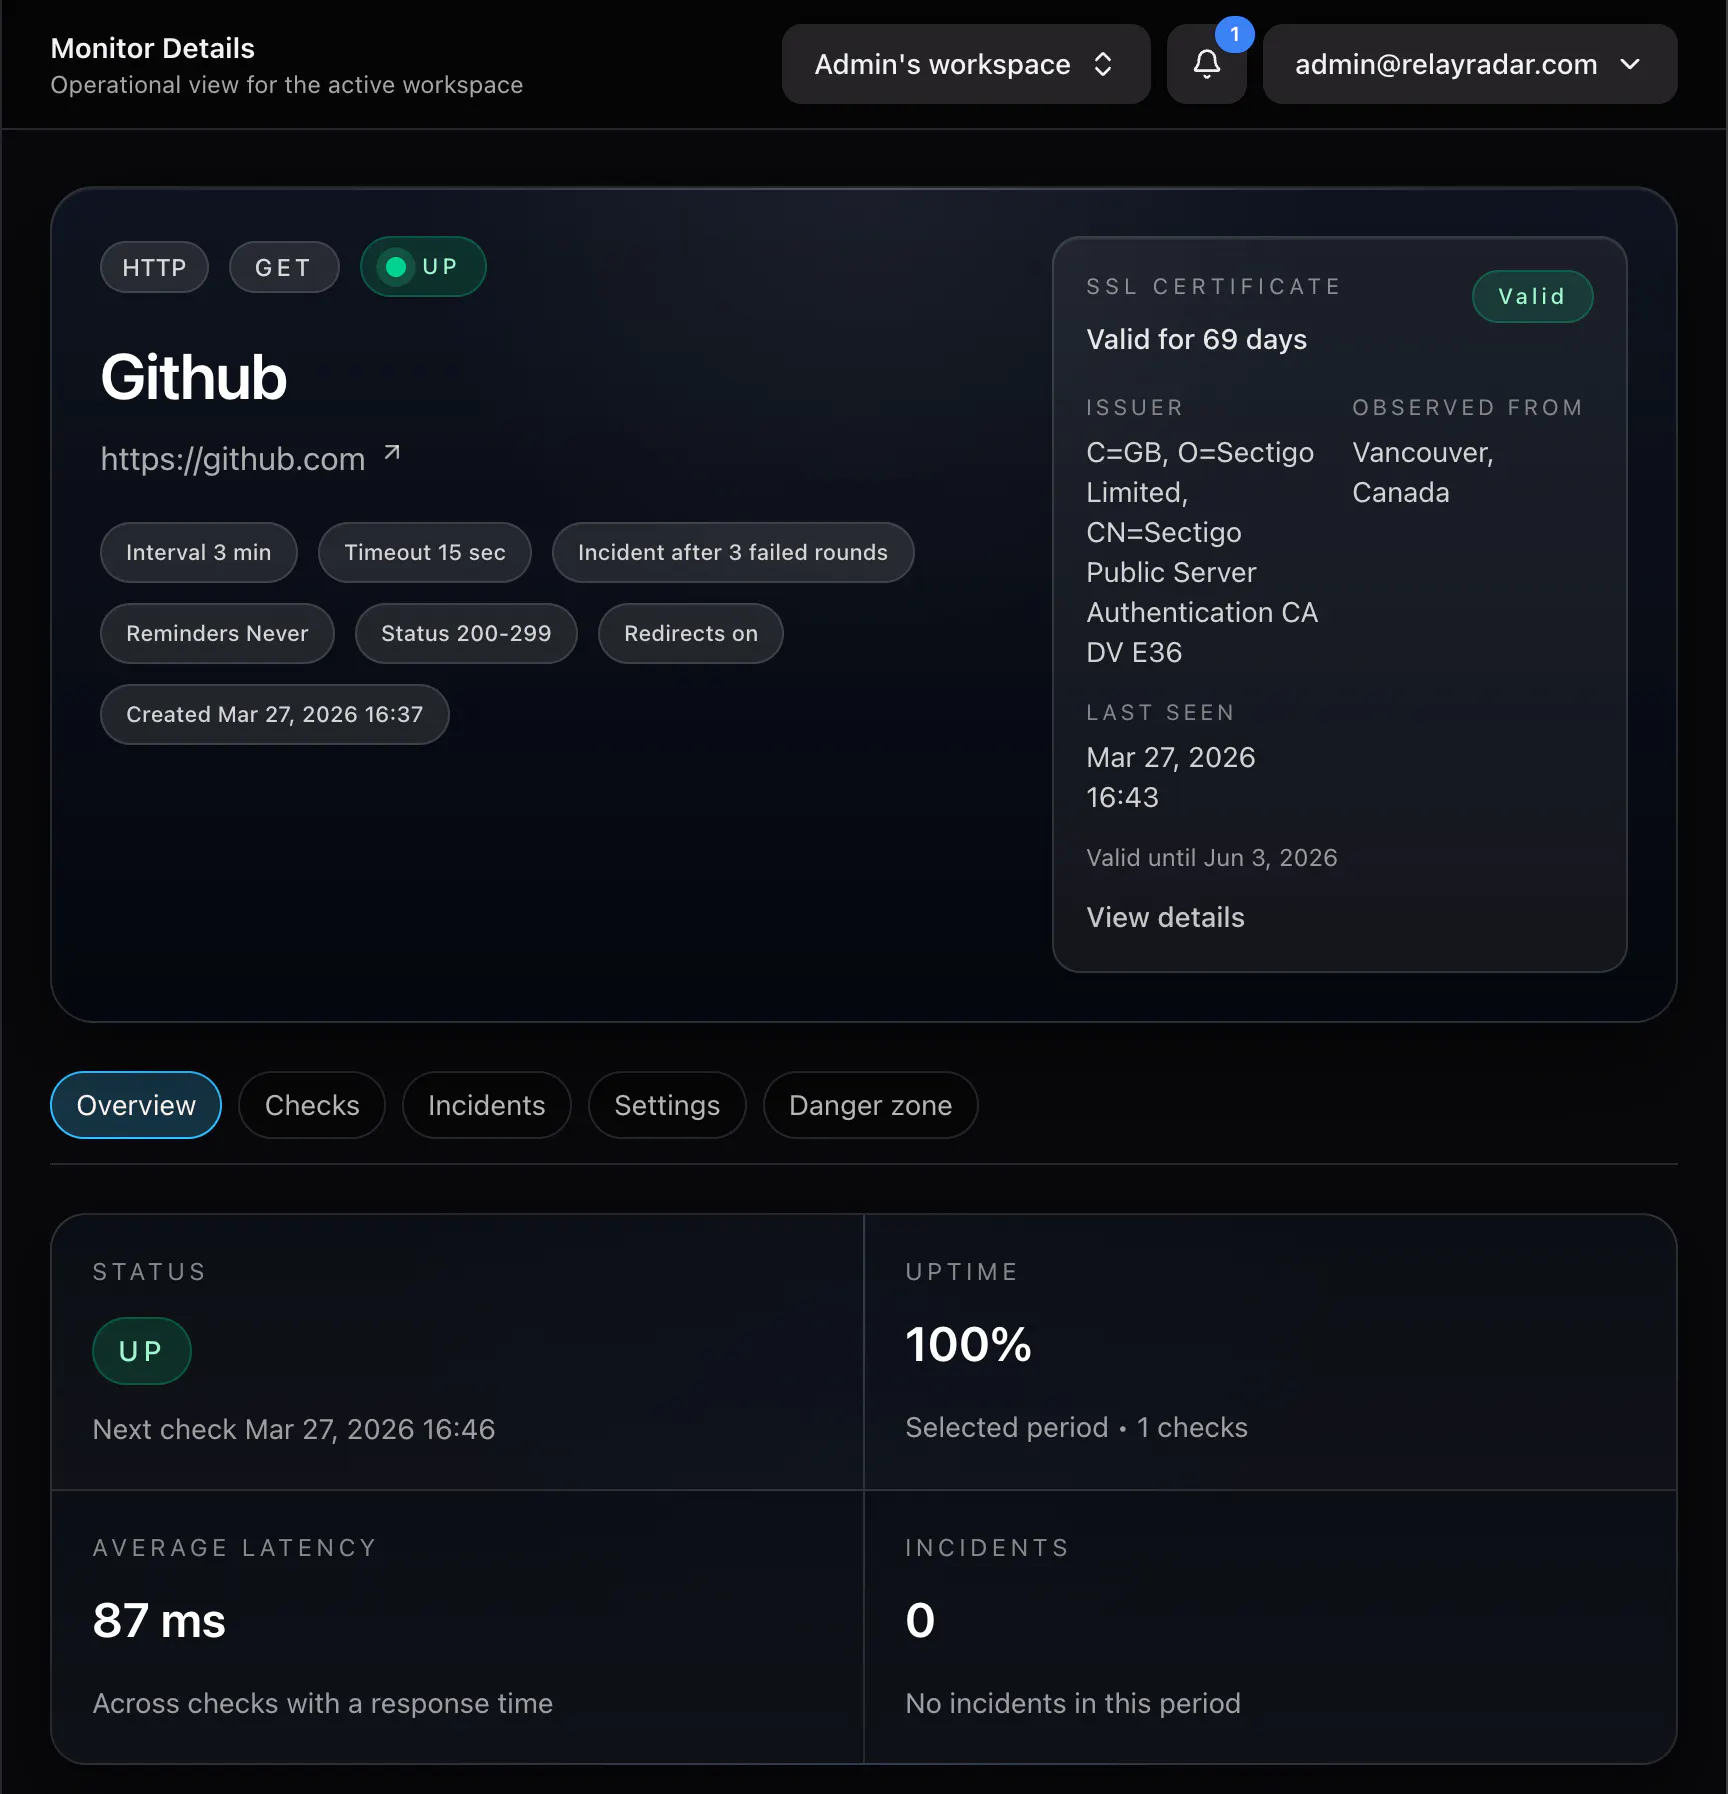This screenshot has width=1728, height=1794.
Task: Click the 100% uptime value
Action: point(968,1344)
